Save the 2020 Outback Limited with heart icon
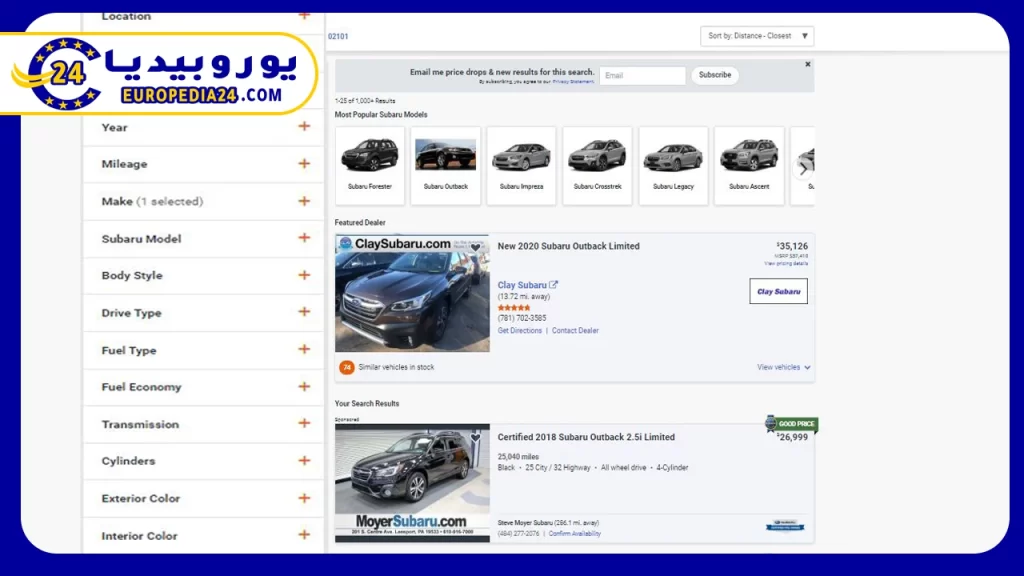 pyautogui.click(x=475, y=247)
